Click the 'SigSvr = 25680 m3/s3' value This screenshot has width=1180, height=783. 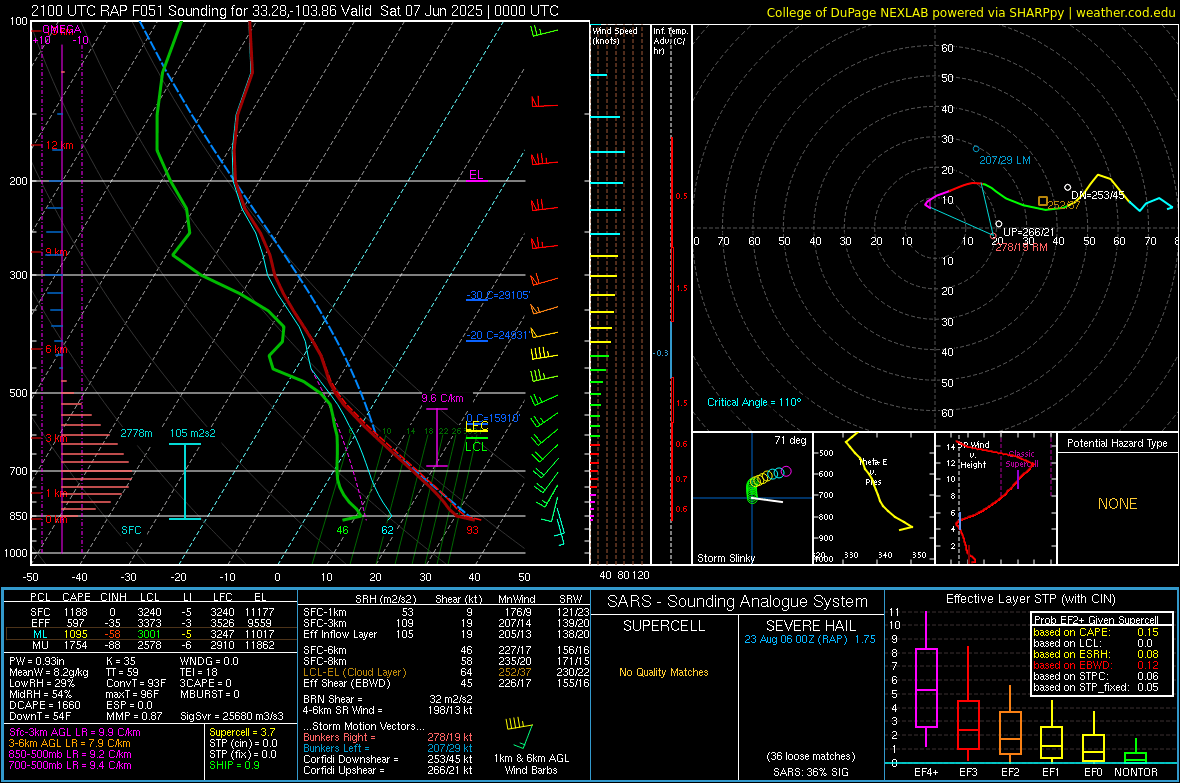coord(232,716)
